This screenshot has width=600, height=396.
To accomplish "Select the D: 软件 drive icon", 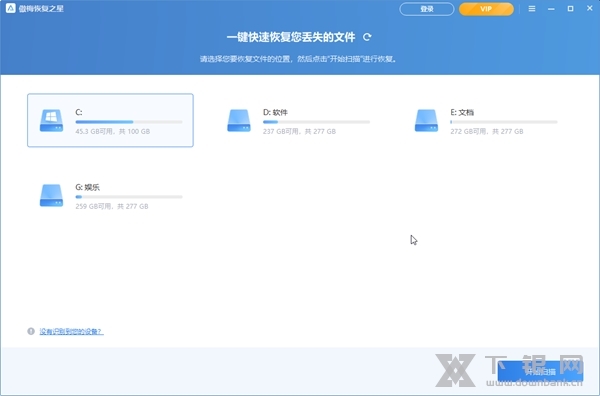I will tap(239, 121).
